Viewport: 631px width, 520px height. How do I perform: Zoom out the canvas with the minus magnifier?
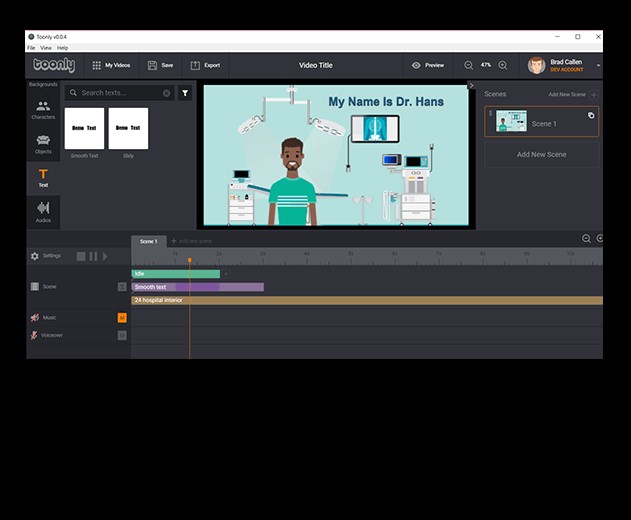pos(469,65)
